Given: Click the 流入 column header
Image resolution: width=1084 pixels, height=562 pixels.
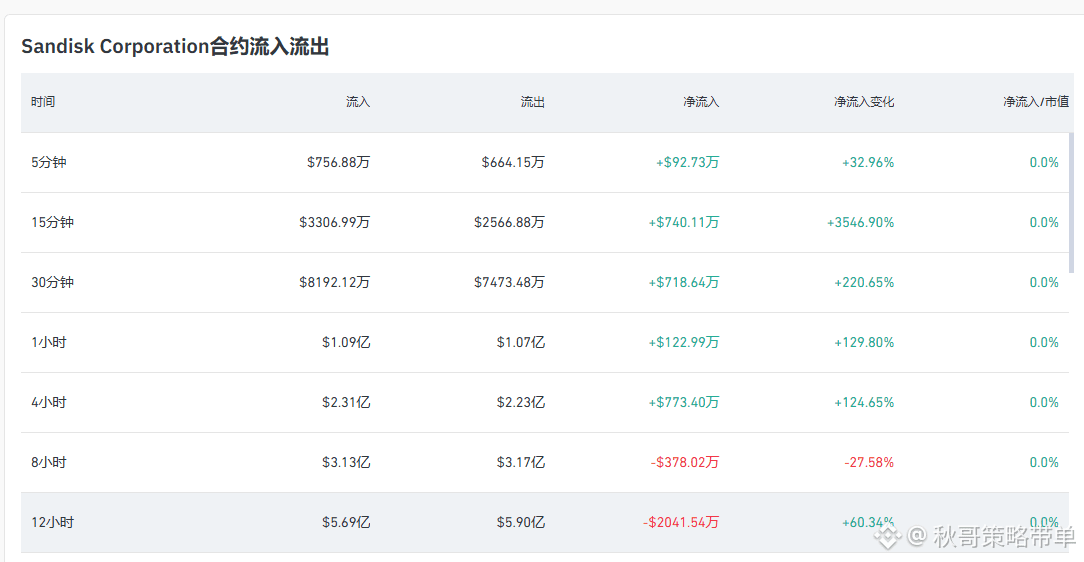Looking at the screenshot, I should pyautogui.click(x=358, y=102).
